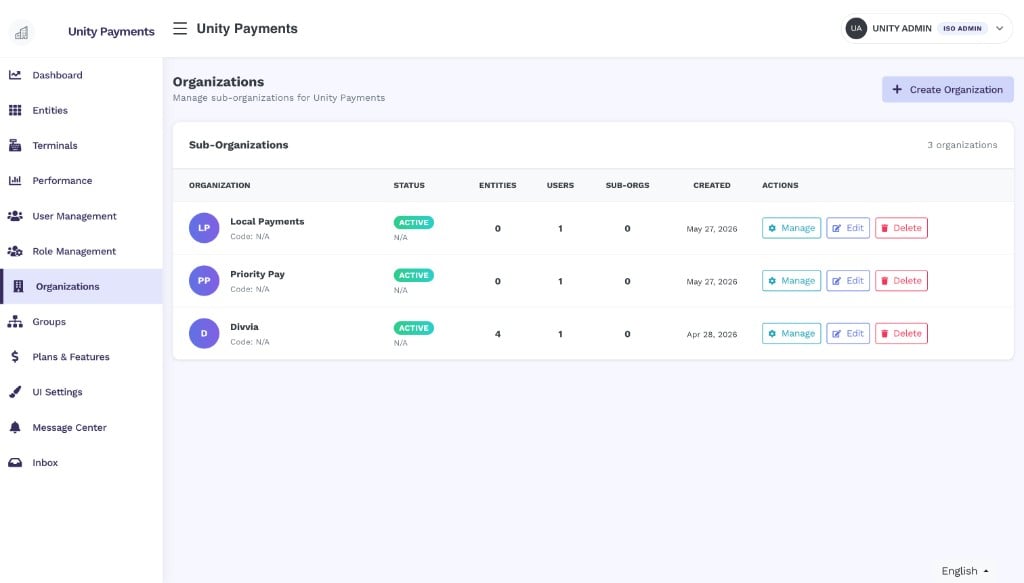Click the LP avatar for Local Payments
The image size is (1024, 583).
tap(204, 228)
